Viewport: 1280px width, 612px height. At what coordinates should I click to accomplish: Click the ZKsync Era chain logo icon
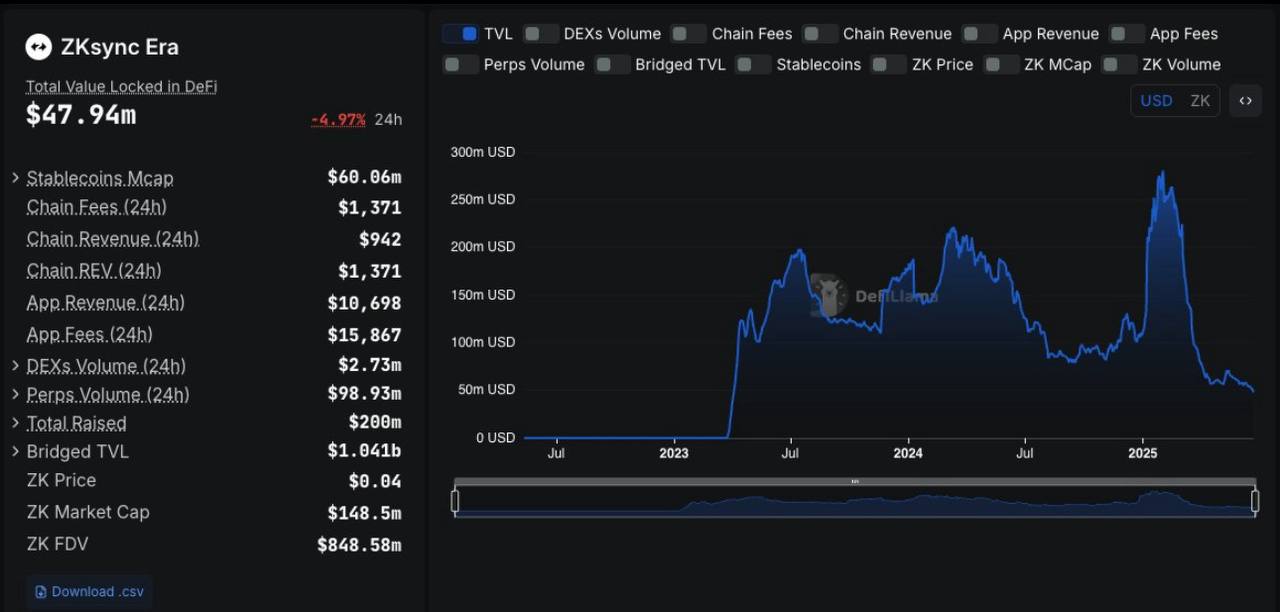38,47
